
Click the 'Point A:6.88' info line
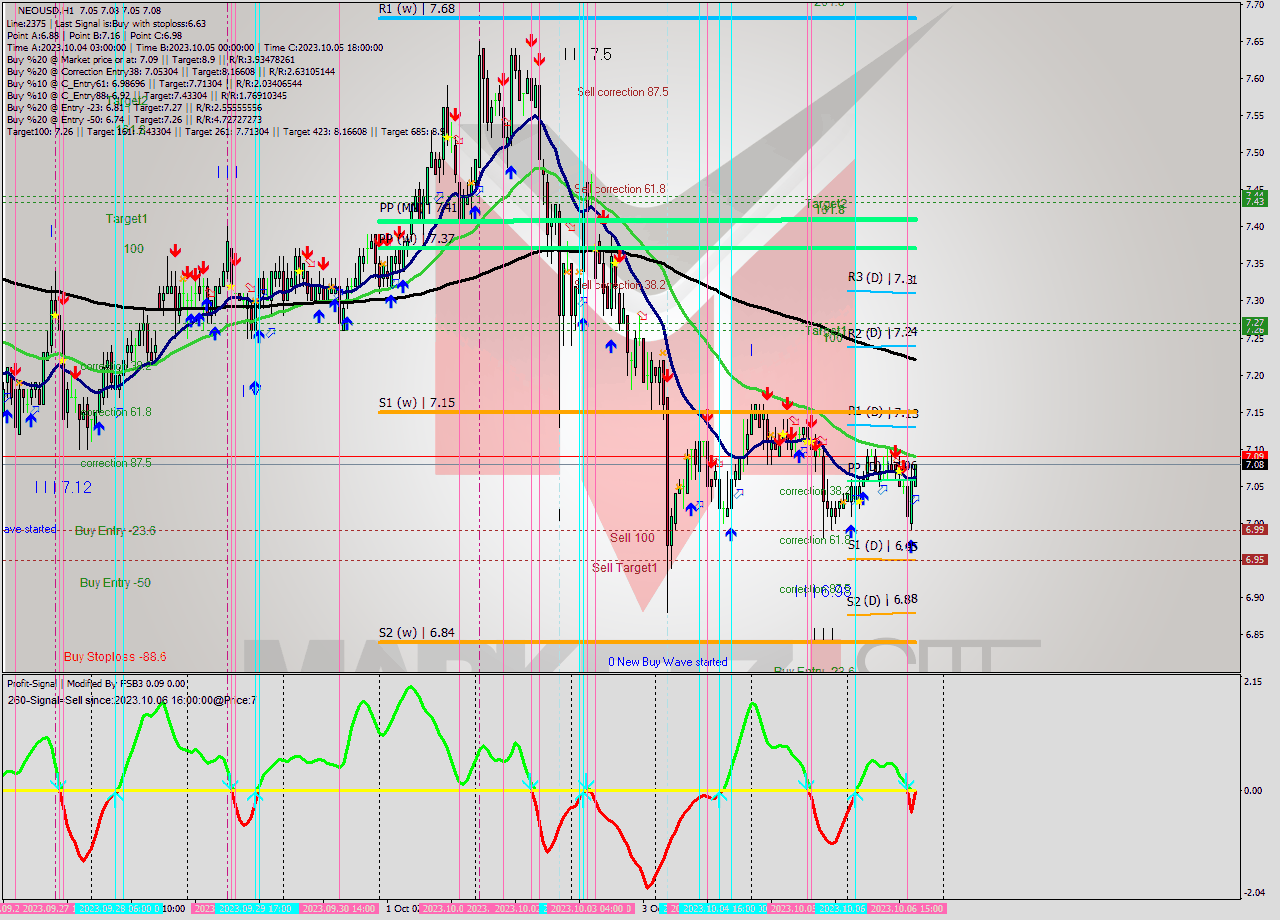click(x=32, y=35)
